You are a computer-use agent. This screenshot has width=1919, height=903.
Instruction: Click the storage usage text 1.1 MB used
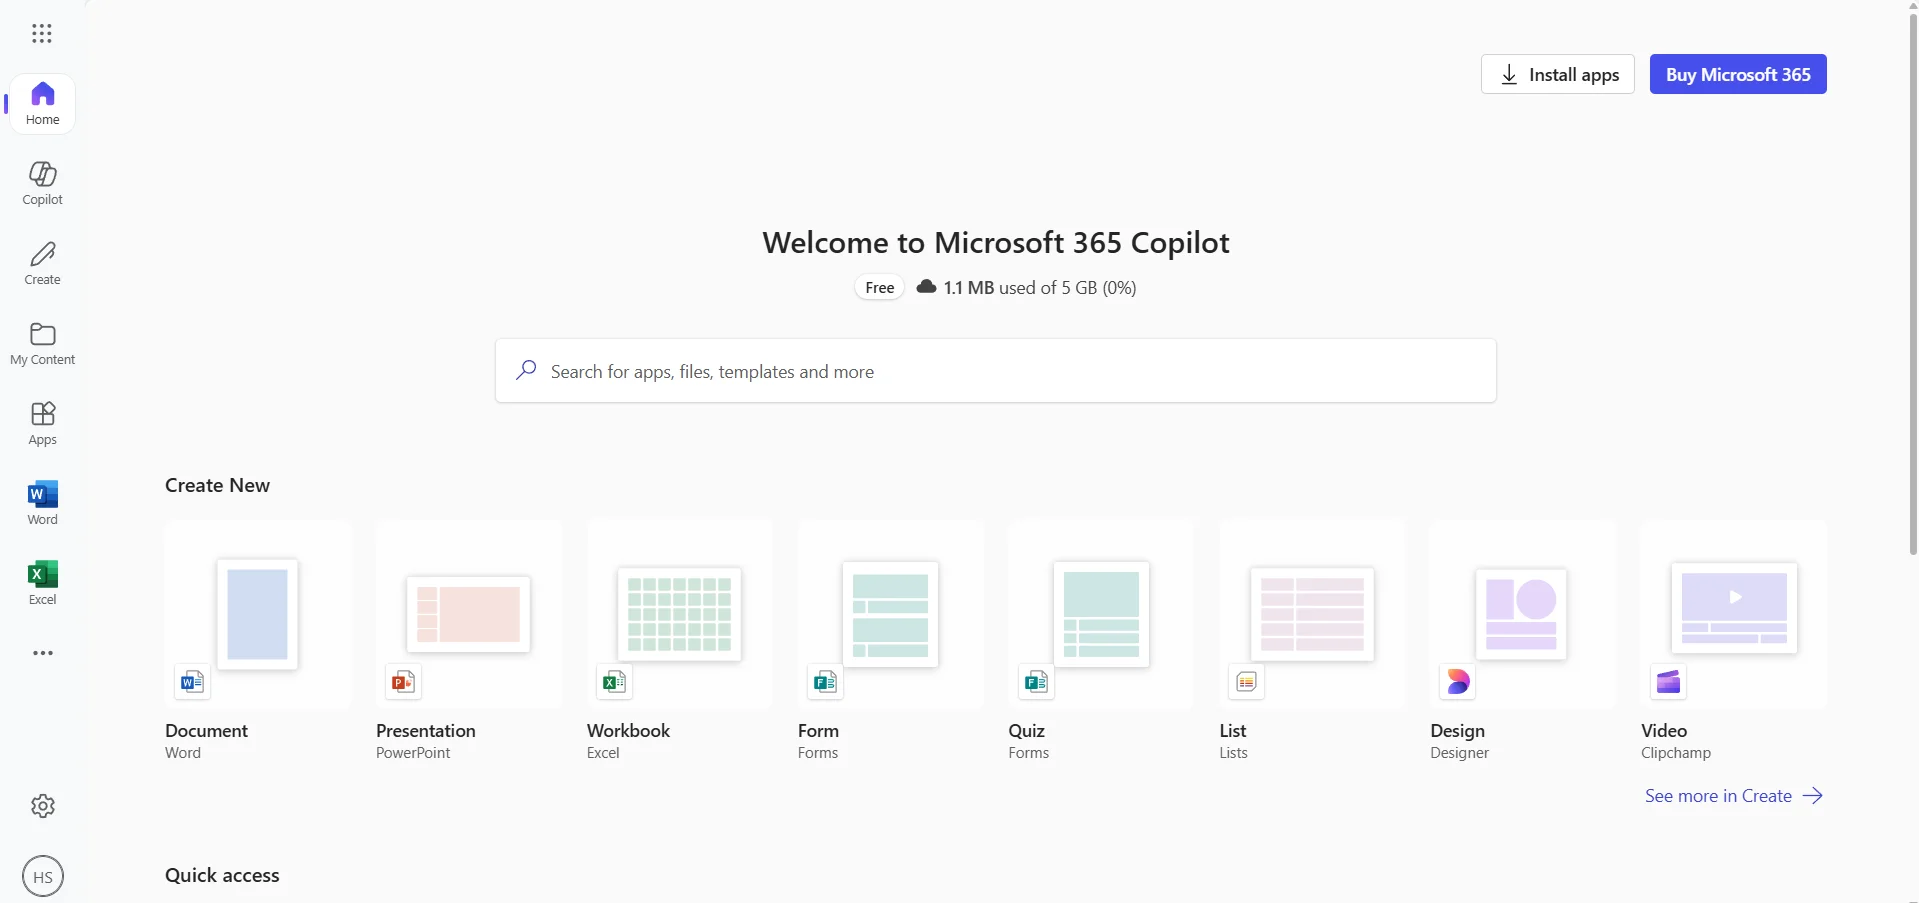pyautogui.click(x=1040, y=288)
